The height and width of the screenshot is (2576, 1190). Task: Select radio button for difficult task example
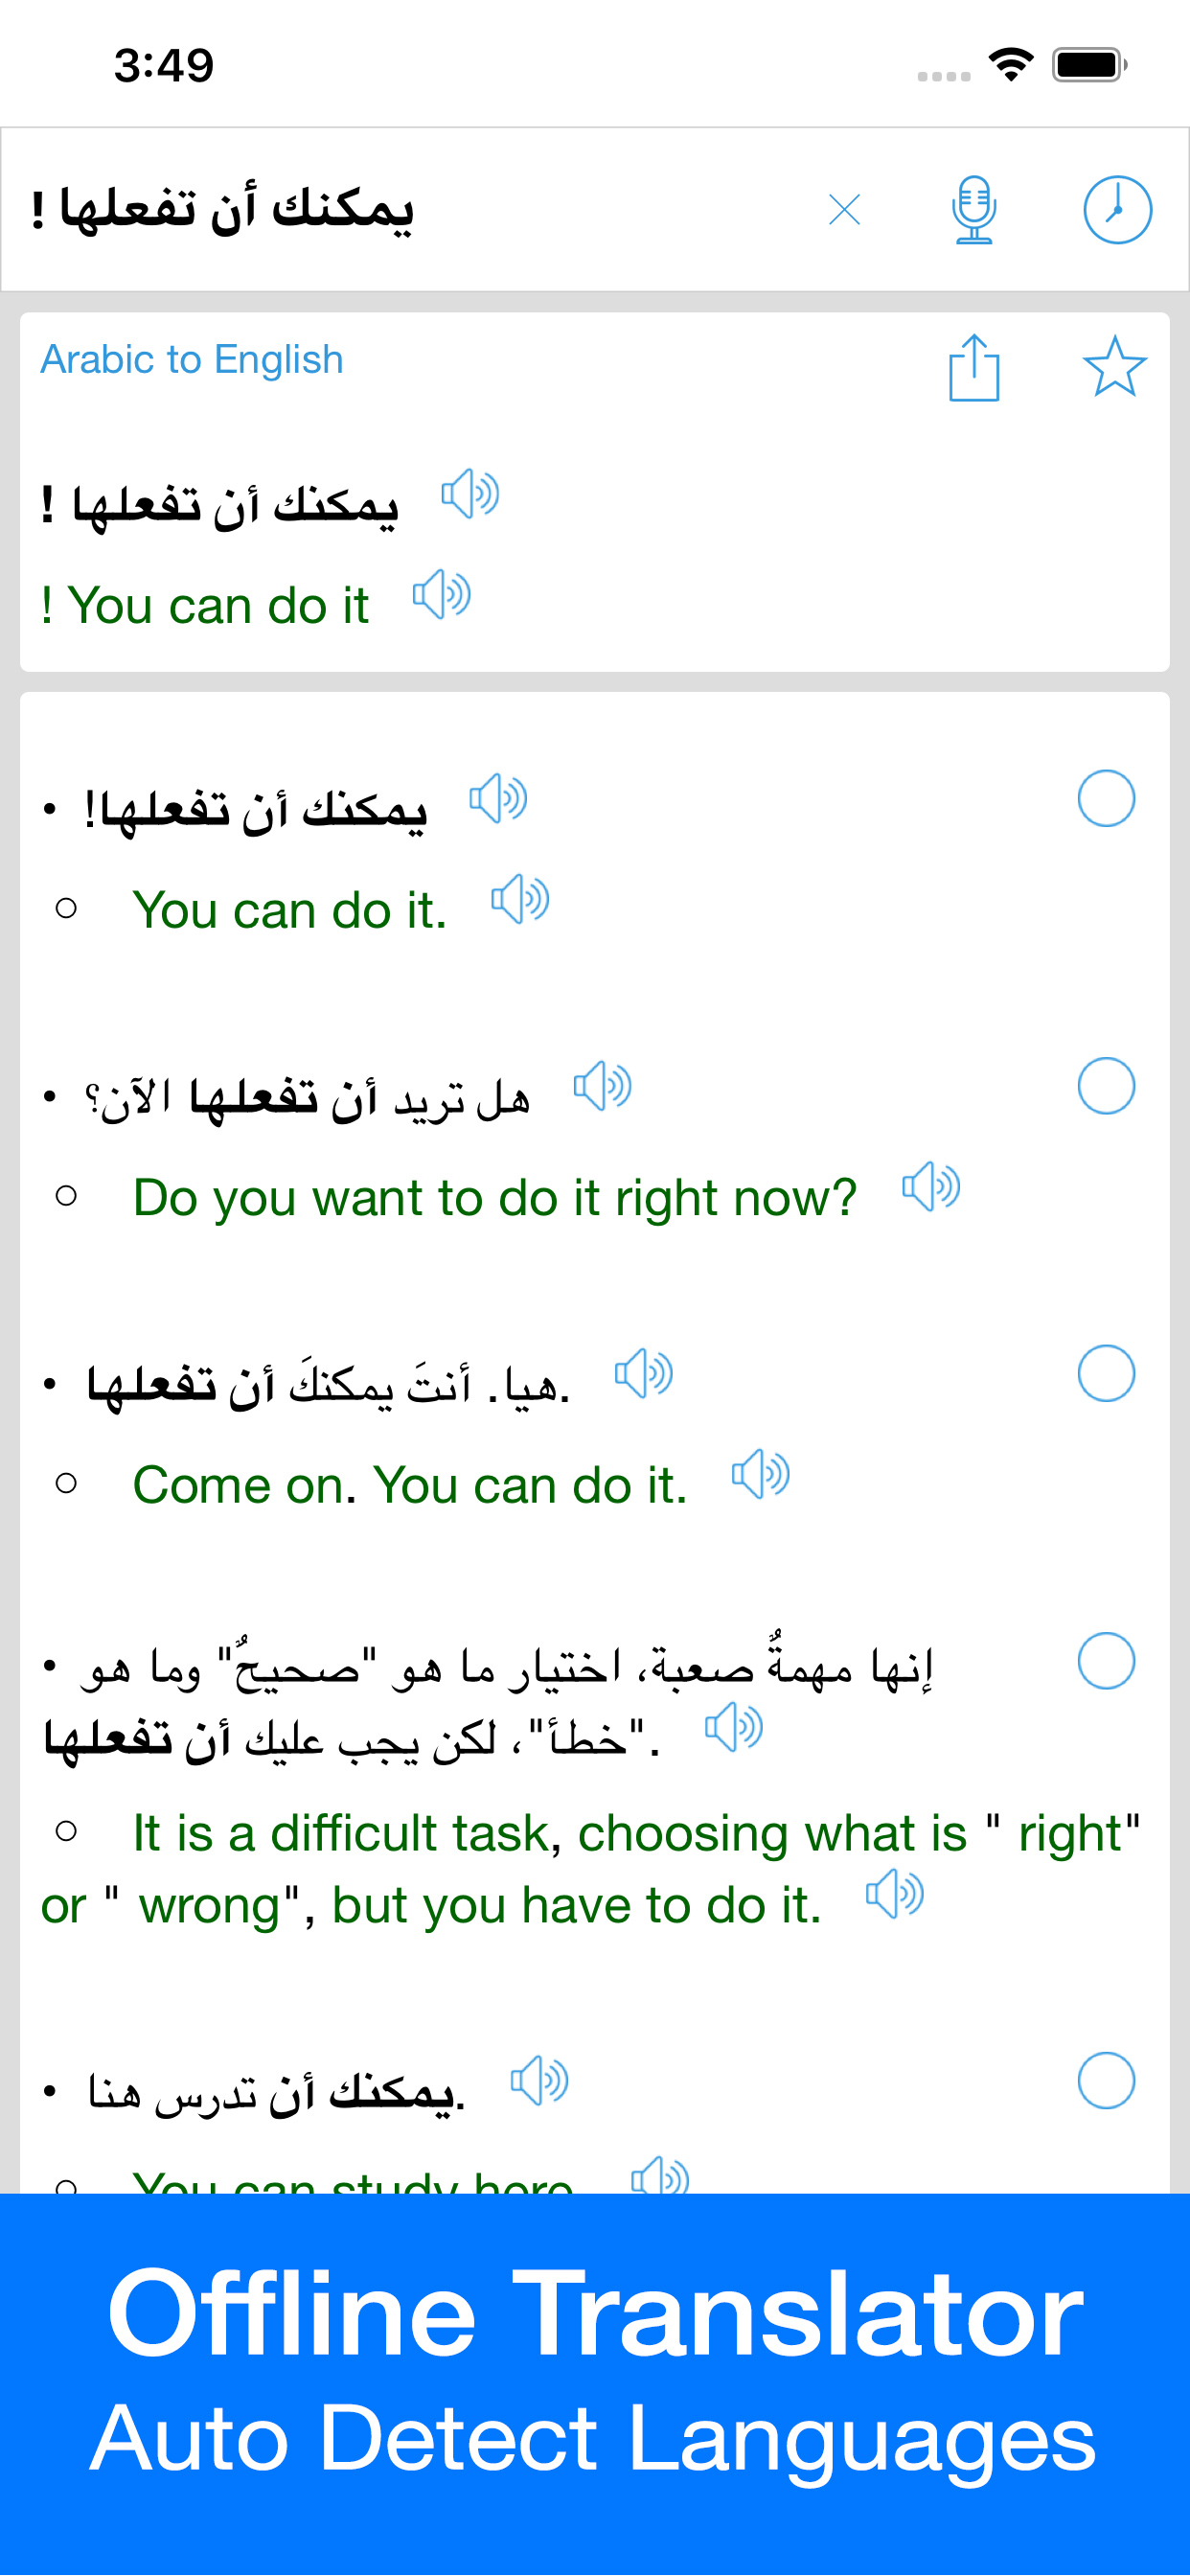[1106, 1661]
